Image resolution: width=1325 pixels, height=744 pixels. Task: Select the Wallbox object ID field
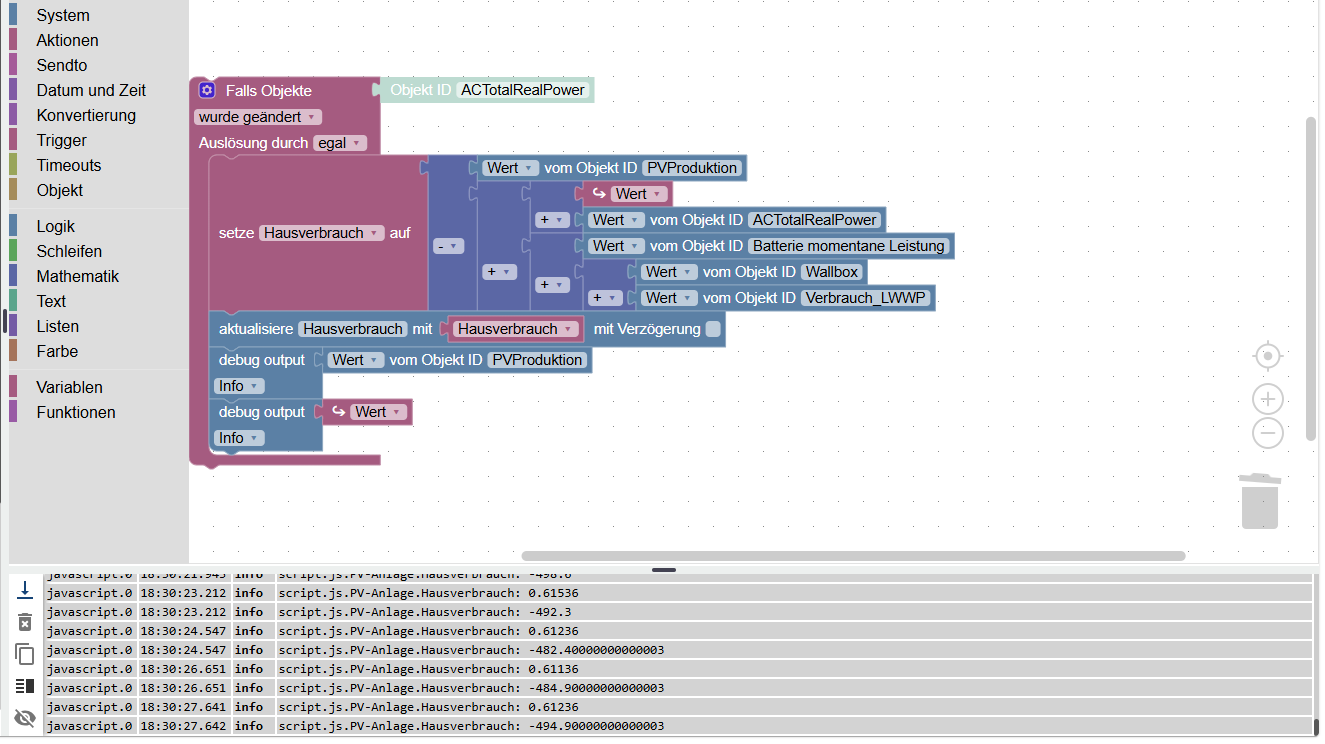click(832, 272)
